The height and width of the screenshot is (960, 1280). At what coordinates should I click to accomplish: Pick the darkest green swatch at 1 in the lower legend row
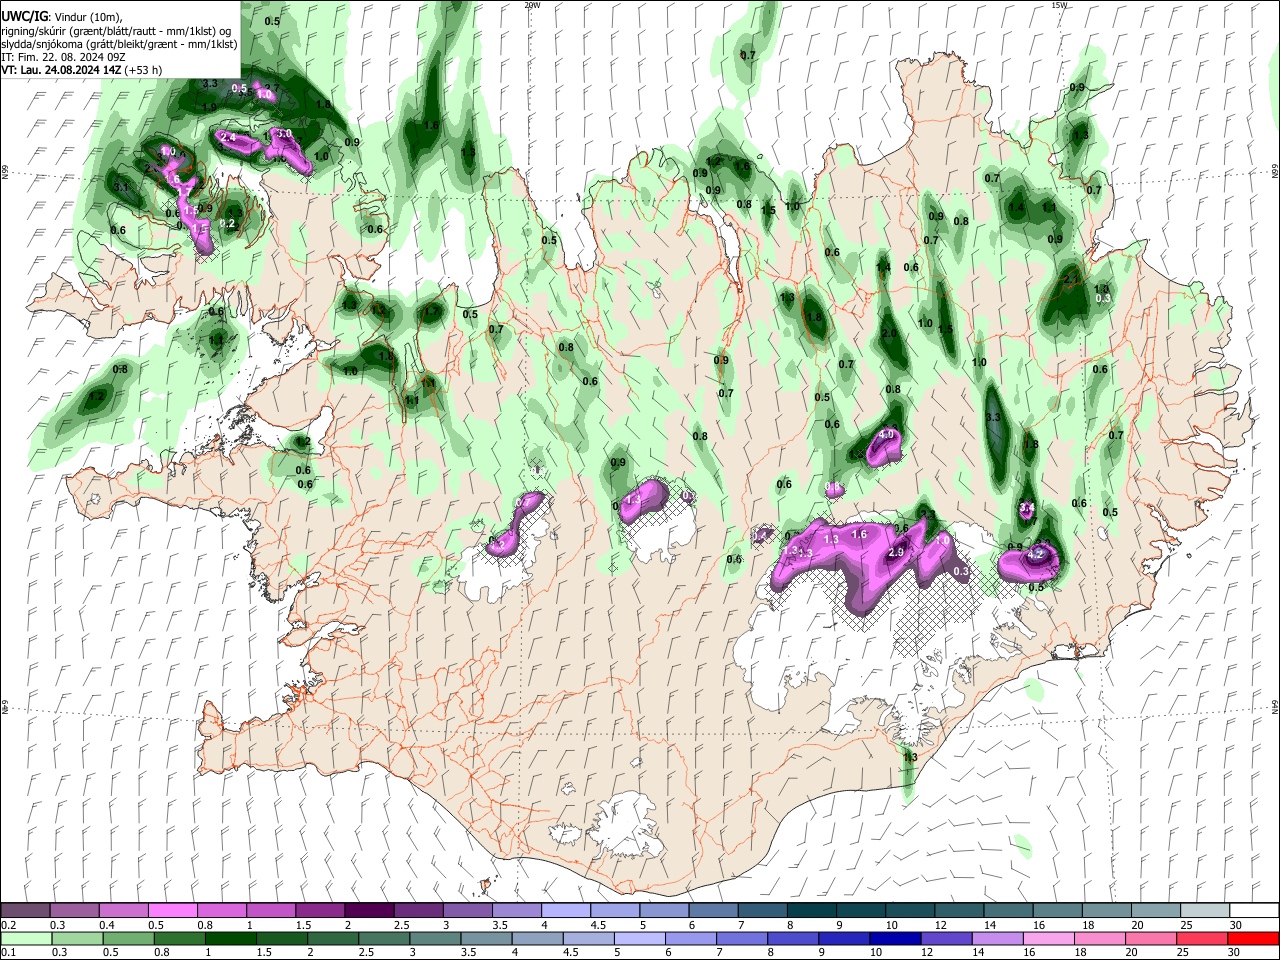tap(230, 938)
